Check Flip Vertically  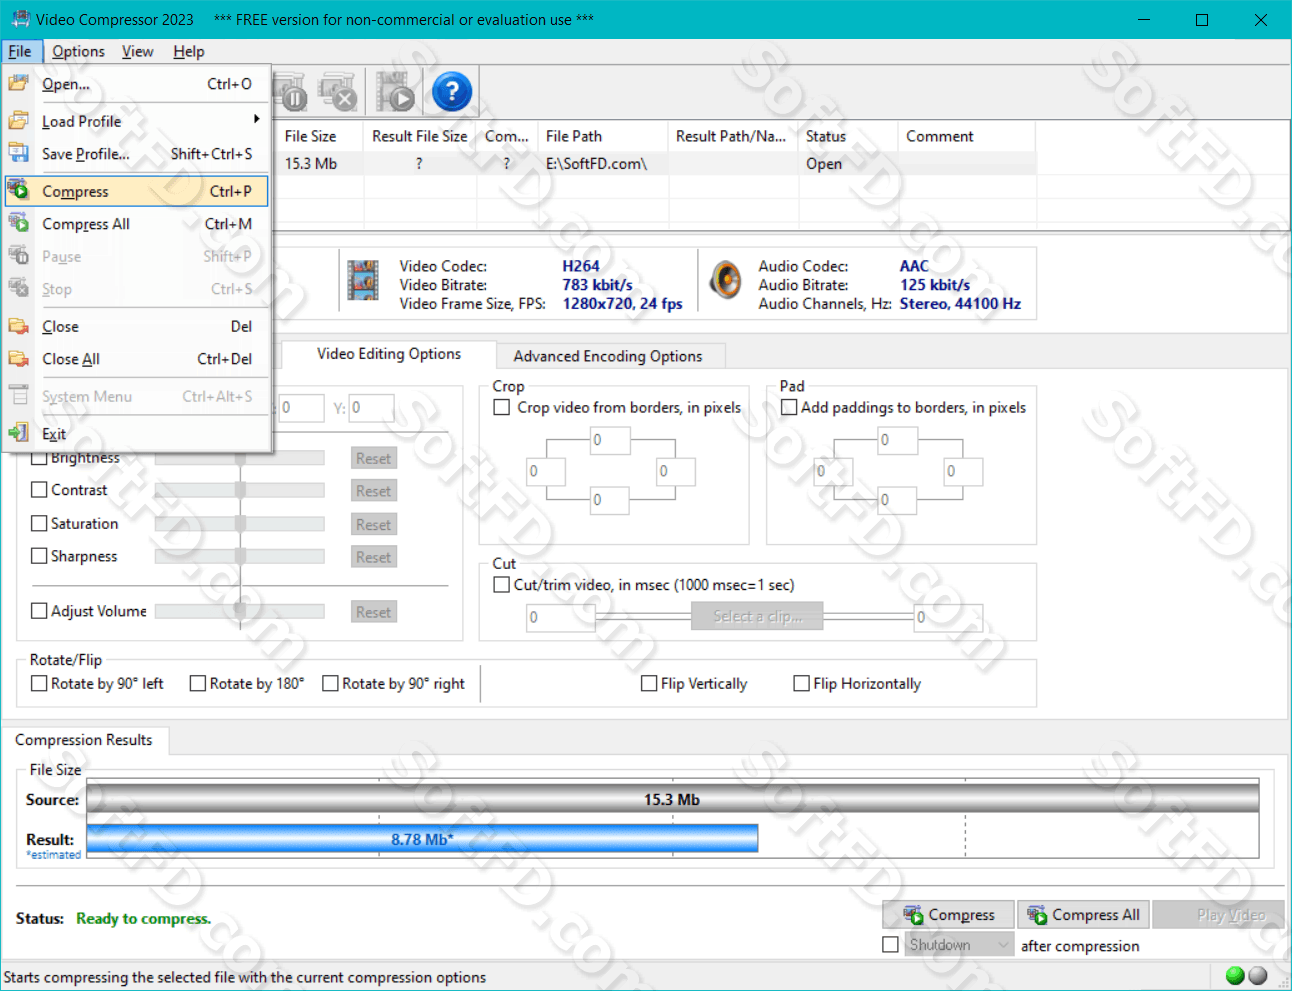click(x=649, y=683)
